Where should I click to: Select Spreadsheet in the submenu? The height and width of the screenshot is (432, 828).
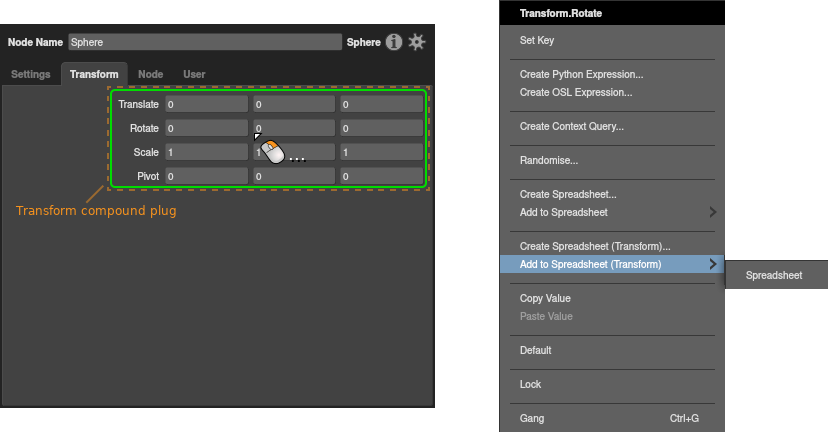click(x=773, y=275)
